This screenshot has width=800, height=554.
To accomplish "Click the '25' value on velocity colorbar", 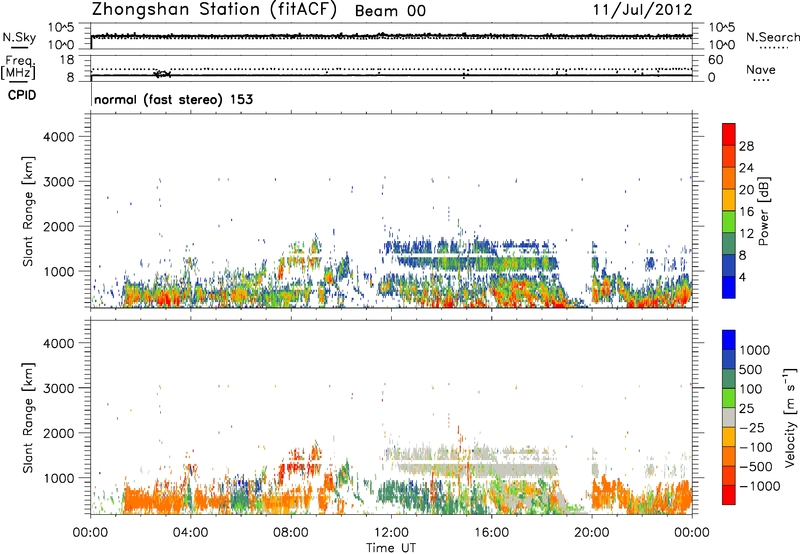I will pos(747,409).
